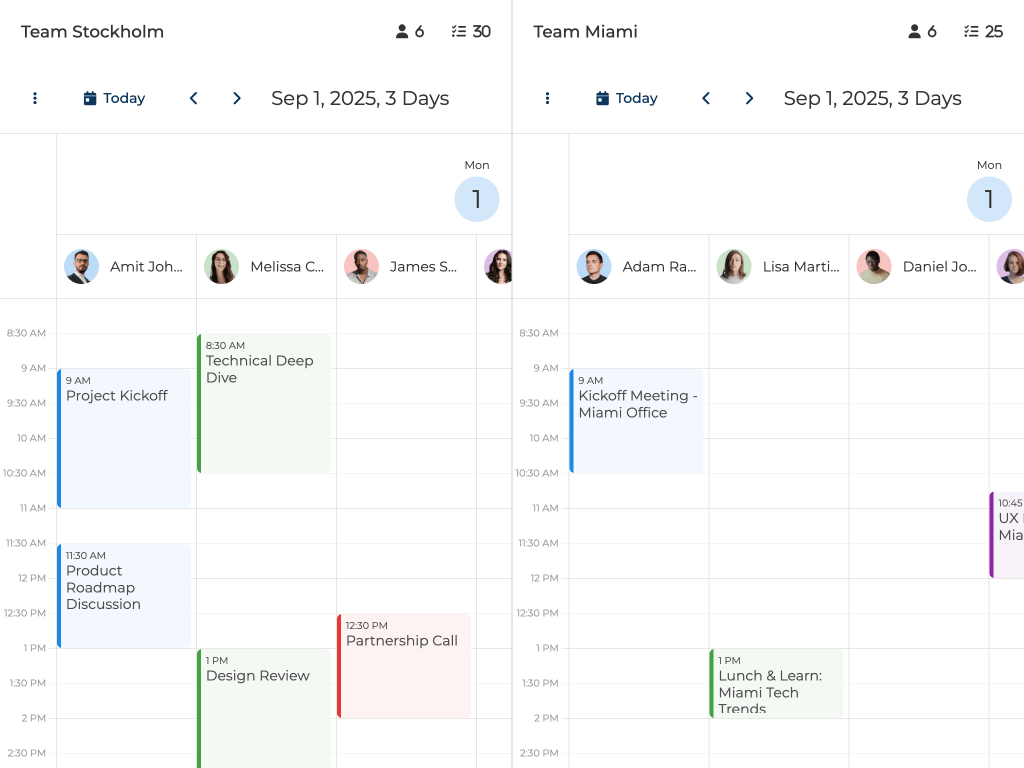Select Monday 1 in the Stockholm calendar

477,199
